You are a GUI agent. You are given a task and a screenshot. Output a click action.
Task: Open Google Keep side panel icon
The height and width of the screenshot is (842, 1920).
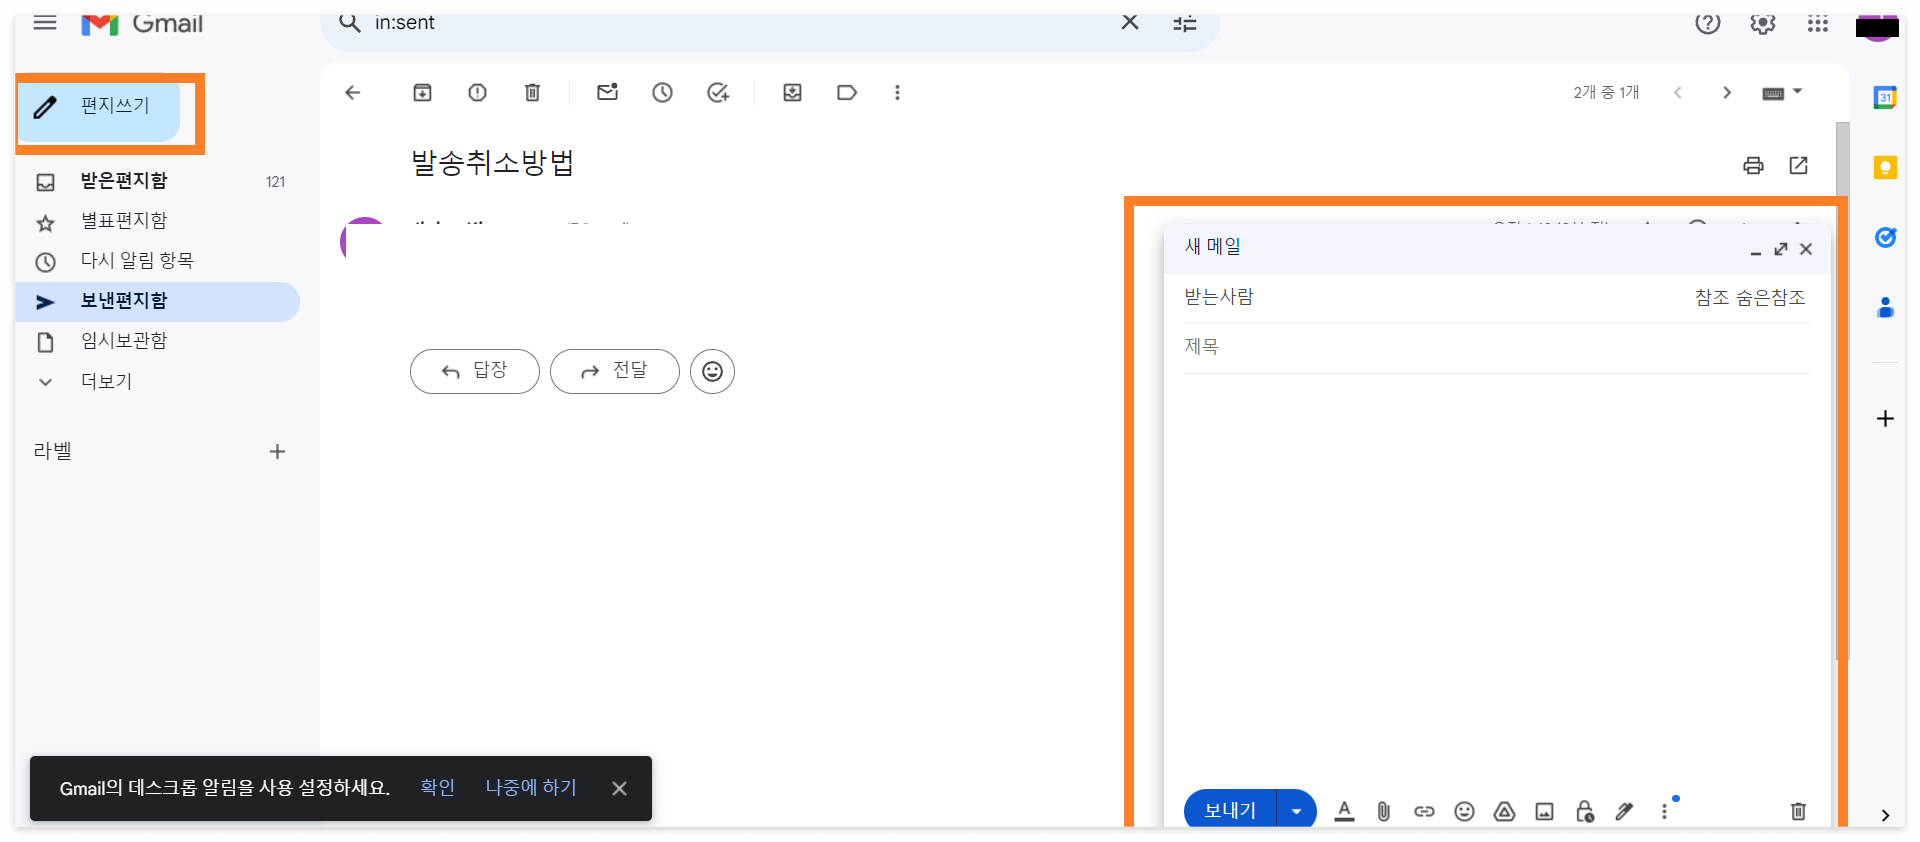(1886, 168)
